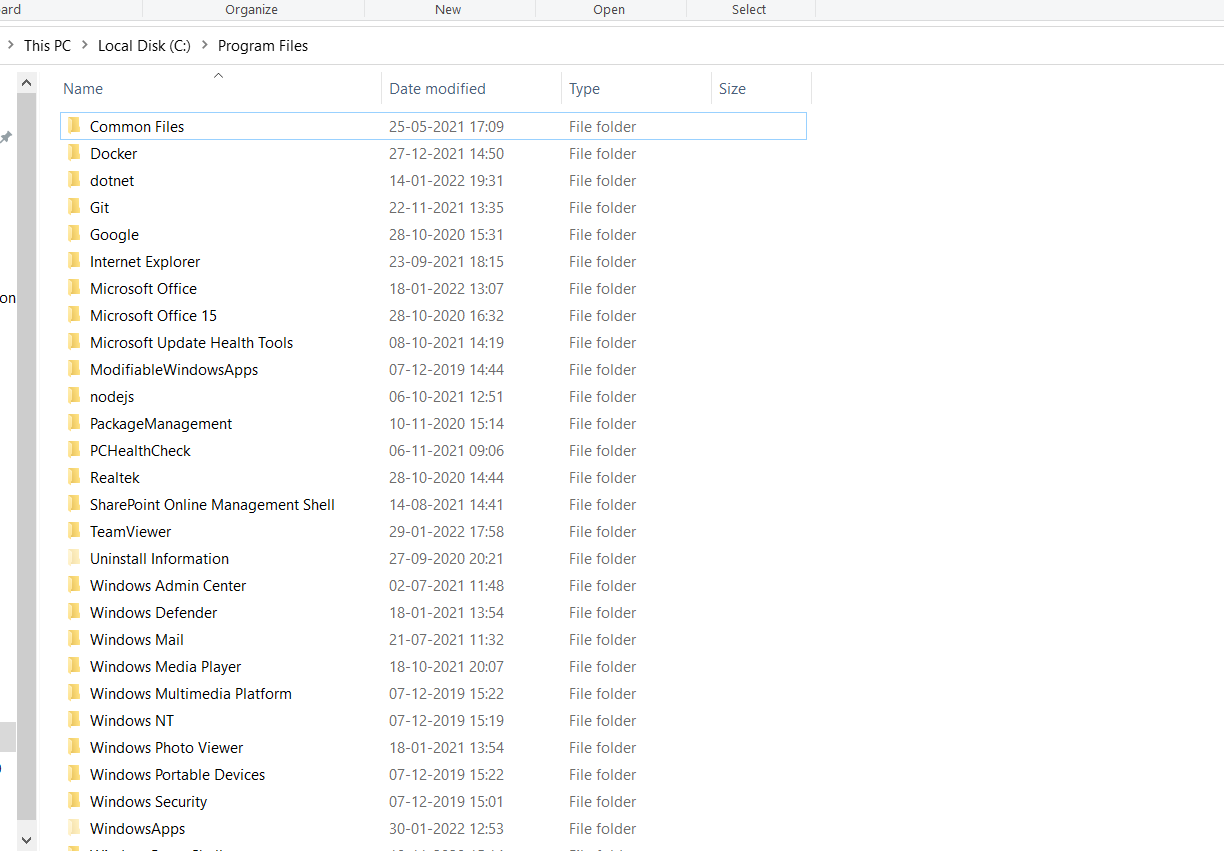Select the Windows Portable Devices folder name
1224x859 pixels.
pyautogui.click(x=178, y=774)
